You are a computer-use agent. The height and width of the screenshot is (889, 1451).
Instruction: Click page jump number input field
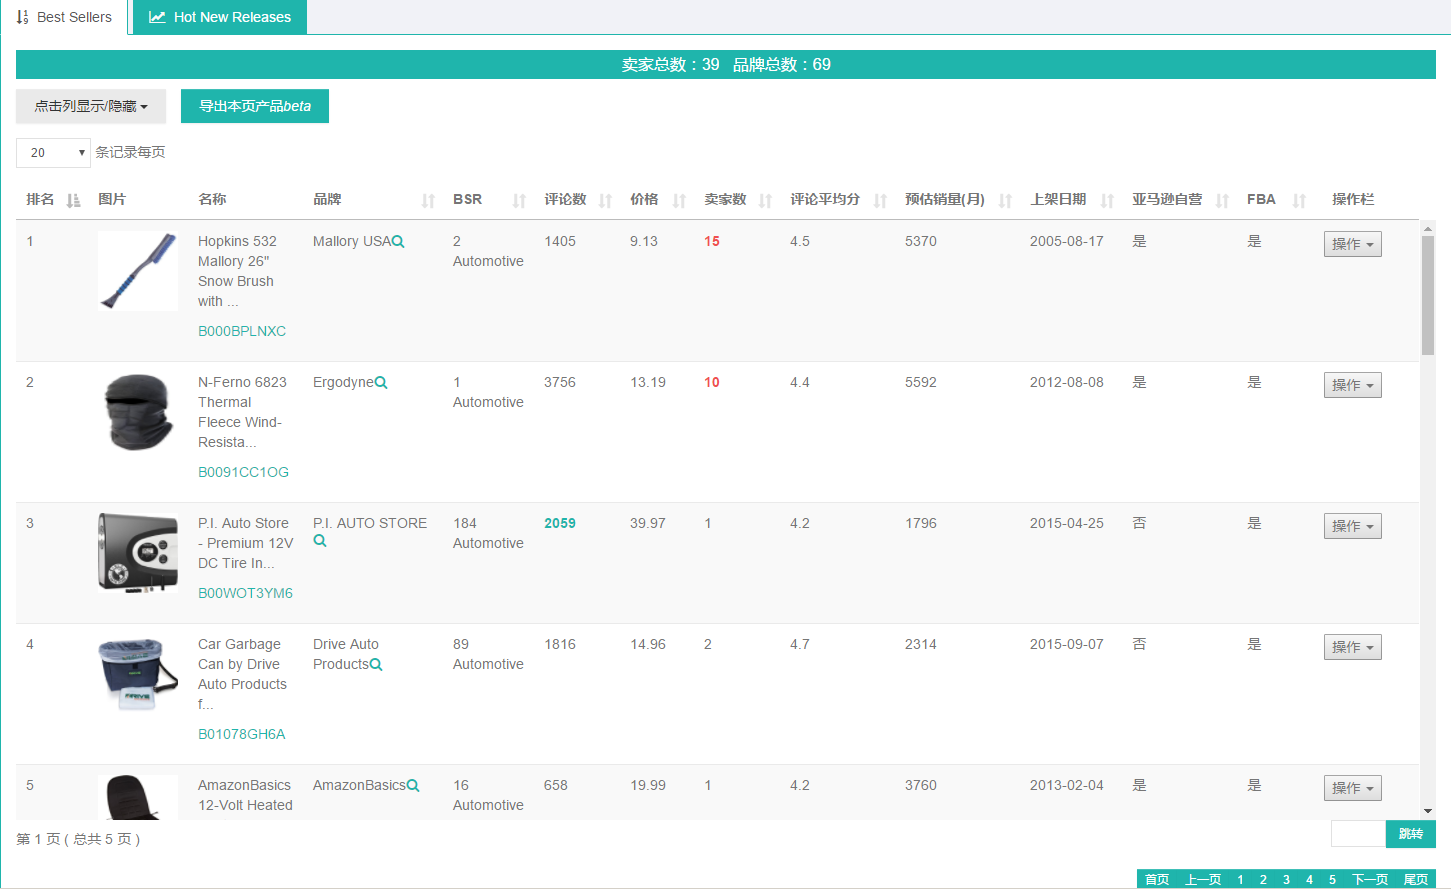[1358, 834]
